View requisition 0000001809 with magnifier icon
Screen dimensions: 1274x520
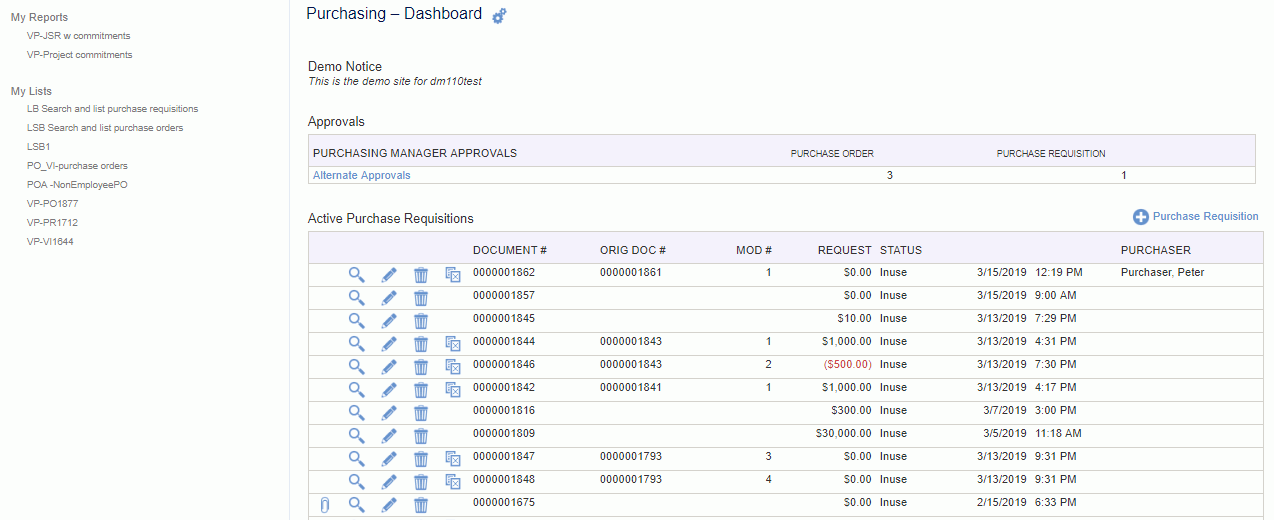click(x=356, y=435)
